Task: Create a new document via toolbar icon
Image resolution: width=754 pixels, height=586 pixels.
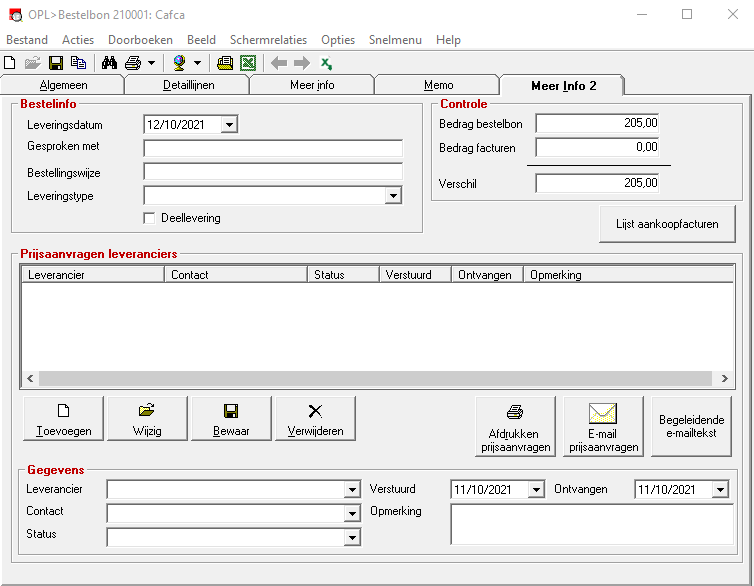Action: pyautogui.click(x=10, y=63)
